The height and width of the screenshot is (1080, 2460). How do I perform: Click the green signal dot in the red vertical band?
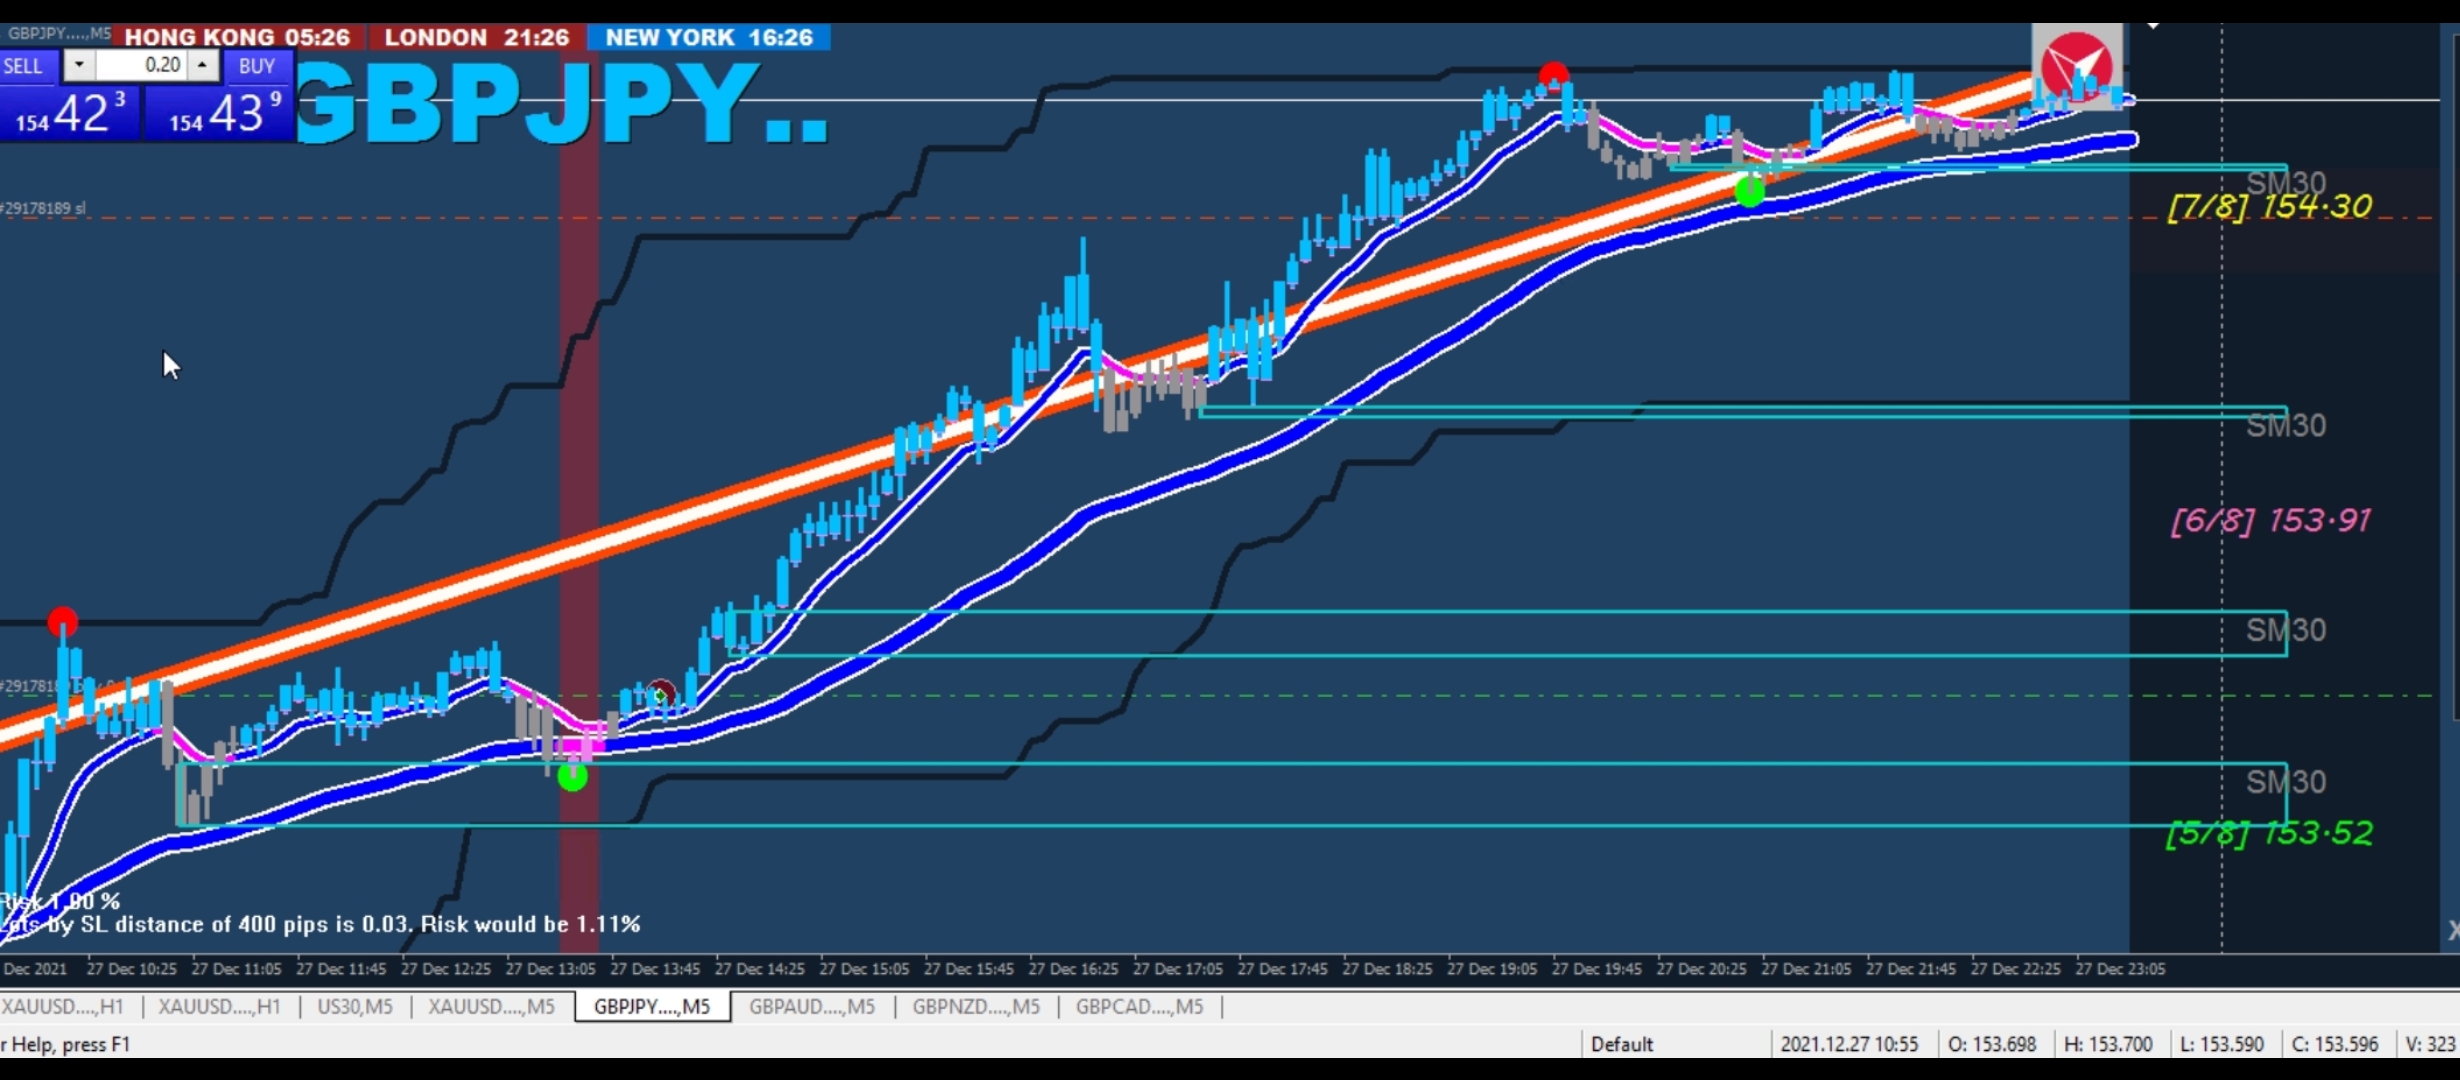(572, 776)
